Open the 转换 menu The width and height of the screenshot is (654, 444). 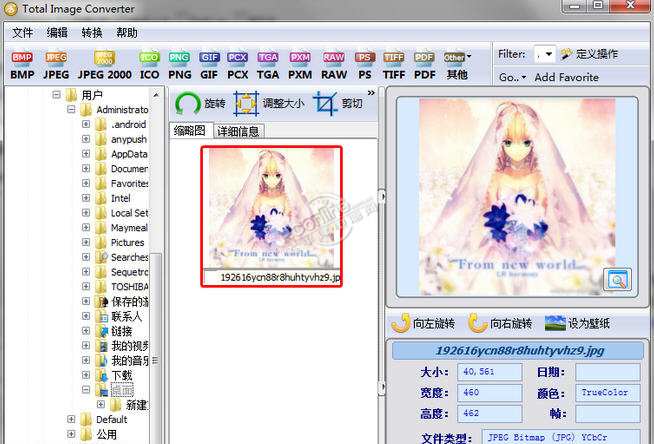click(92, 33)
